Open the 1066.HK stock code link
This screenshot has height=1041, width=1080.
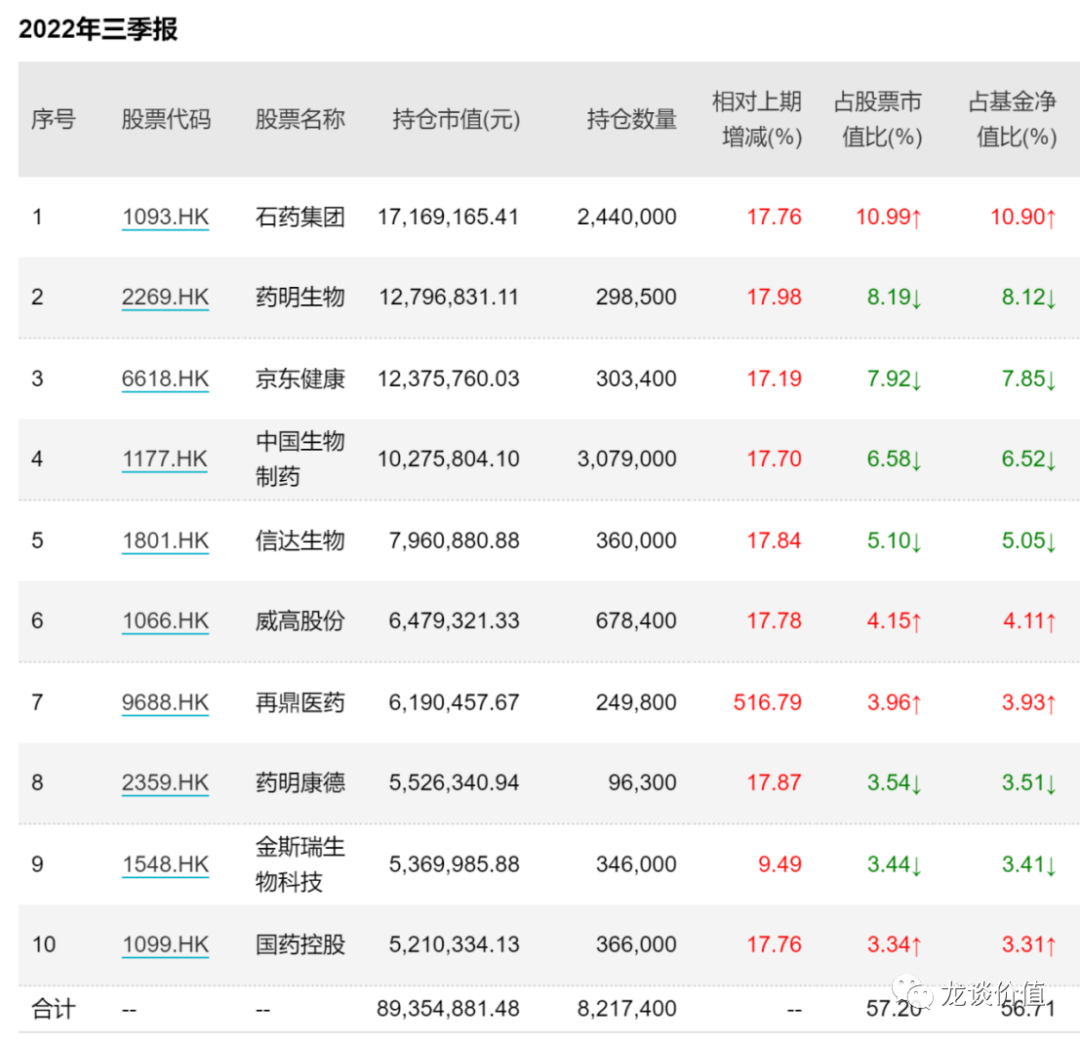click(165, 621)
